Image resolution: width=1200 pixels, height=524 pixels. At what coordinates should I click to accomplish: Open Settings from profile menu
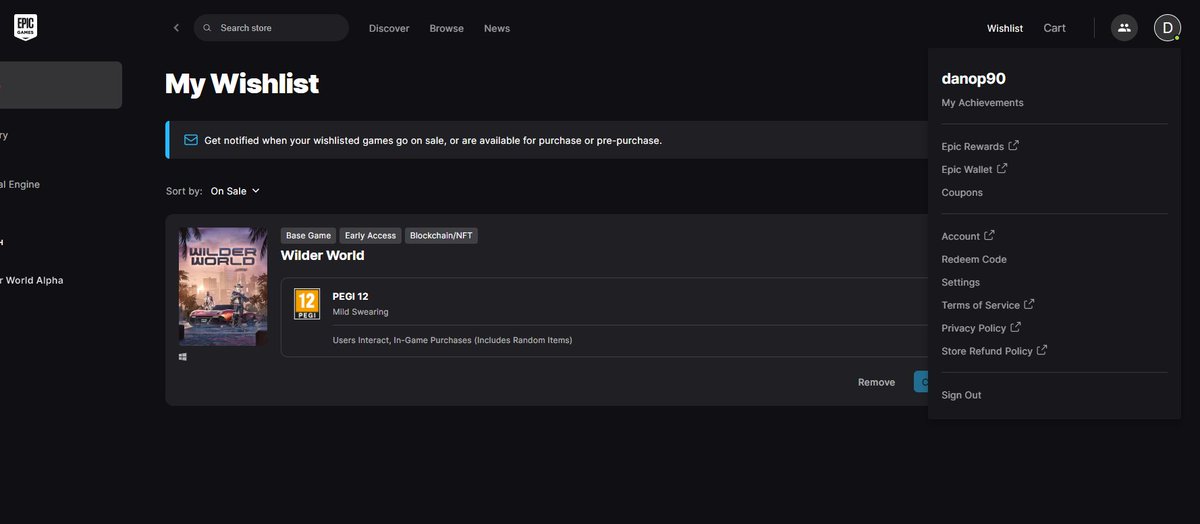tap(961, 283)
